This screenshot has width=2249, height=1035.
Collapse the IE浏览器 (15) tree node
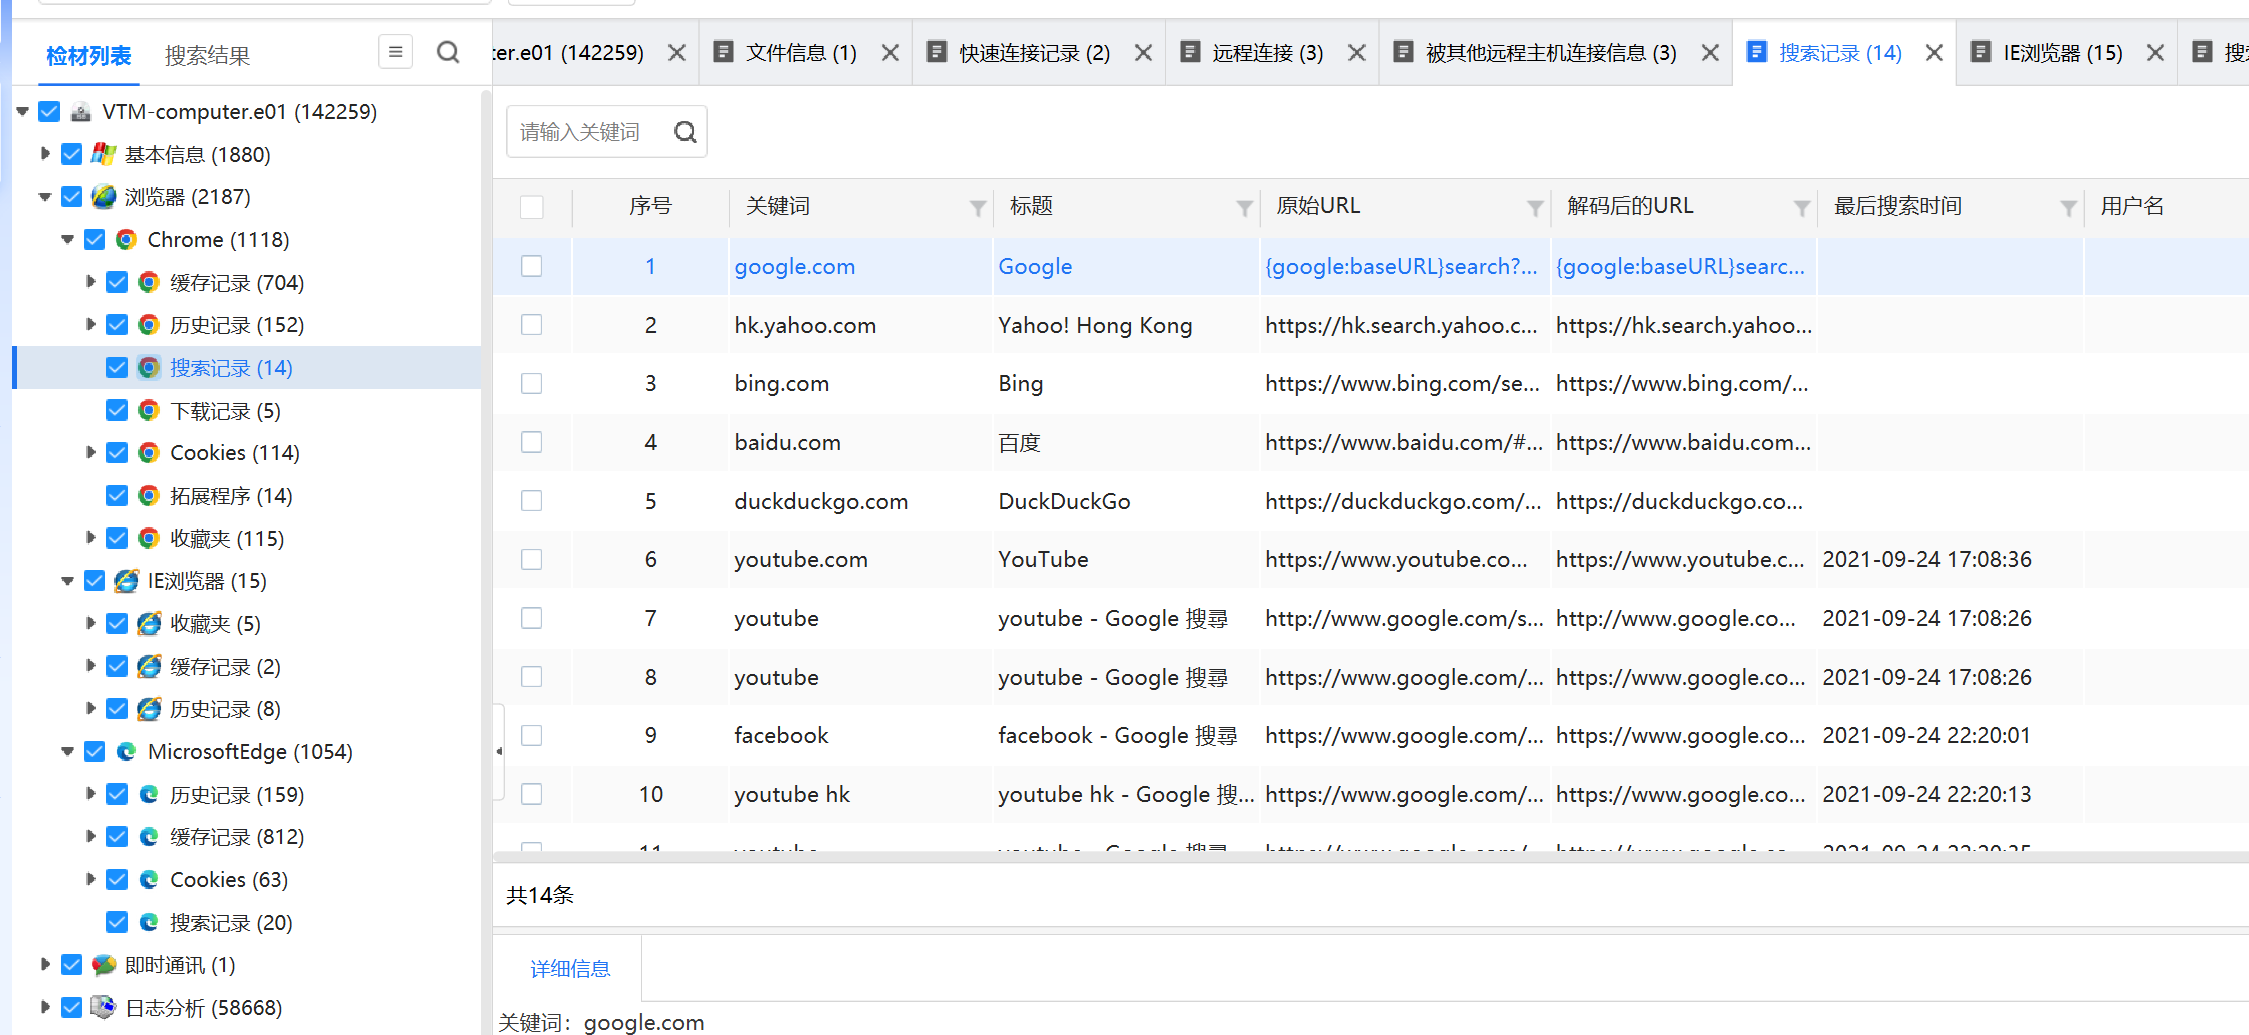(67, 581)
